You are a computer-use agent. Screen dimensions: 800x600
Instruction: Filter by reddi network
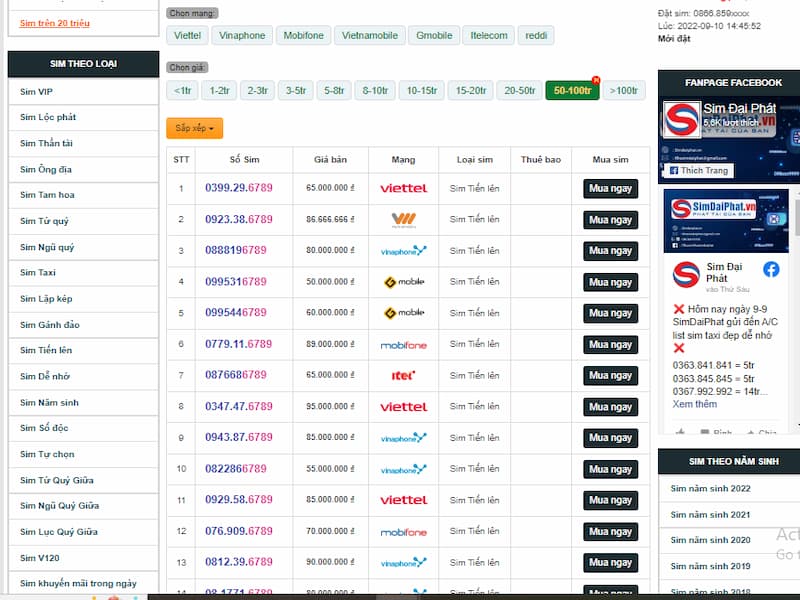click(536, 36)
